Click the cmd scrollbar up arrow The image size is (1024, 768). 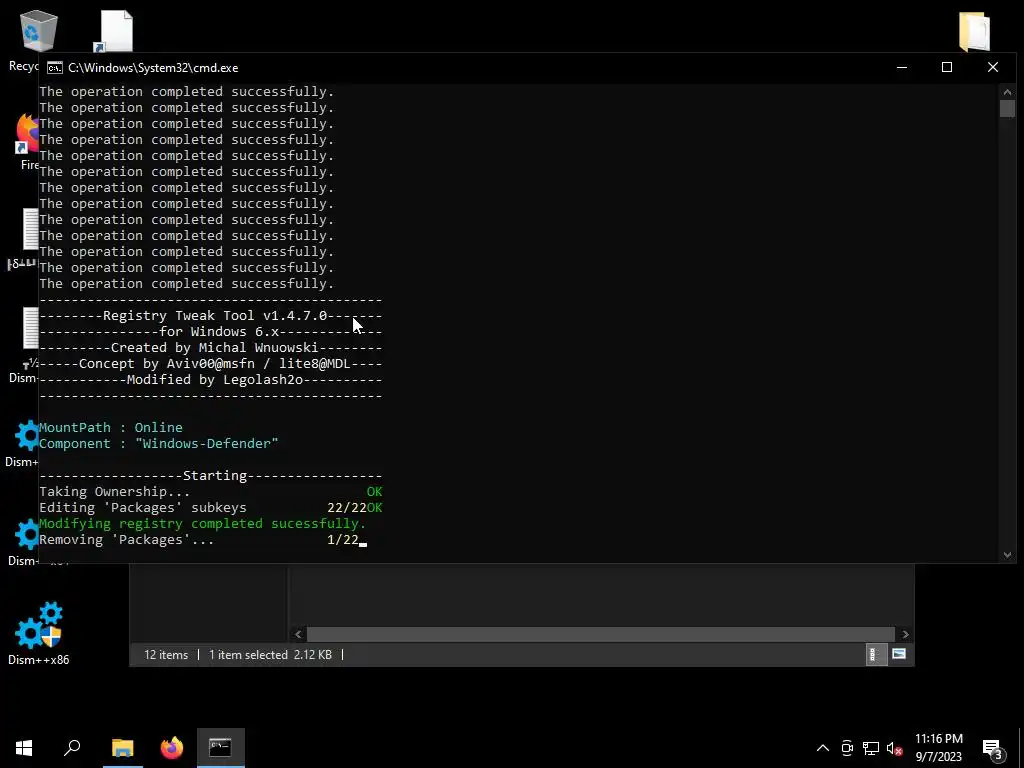(x=1007, y=91)
